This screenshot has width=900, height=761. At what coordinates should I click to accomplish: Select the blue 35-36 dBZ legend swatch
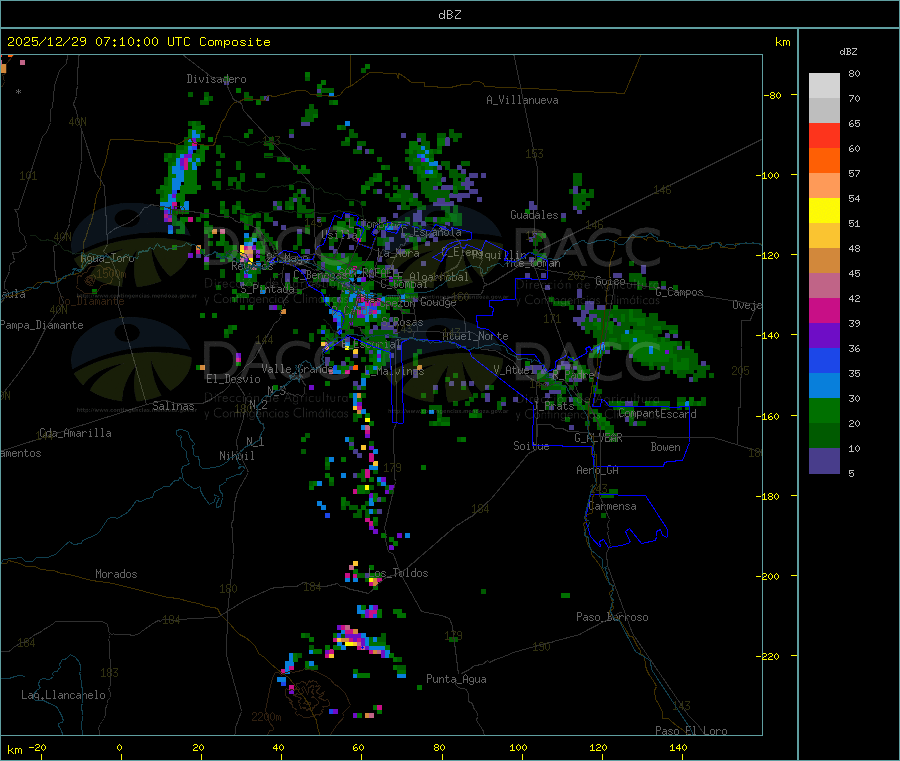(x=824, y=360)
